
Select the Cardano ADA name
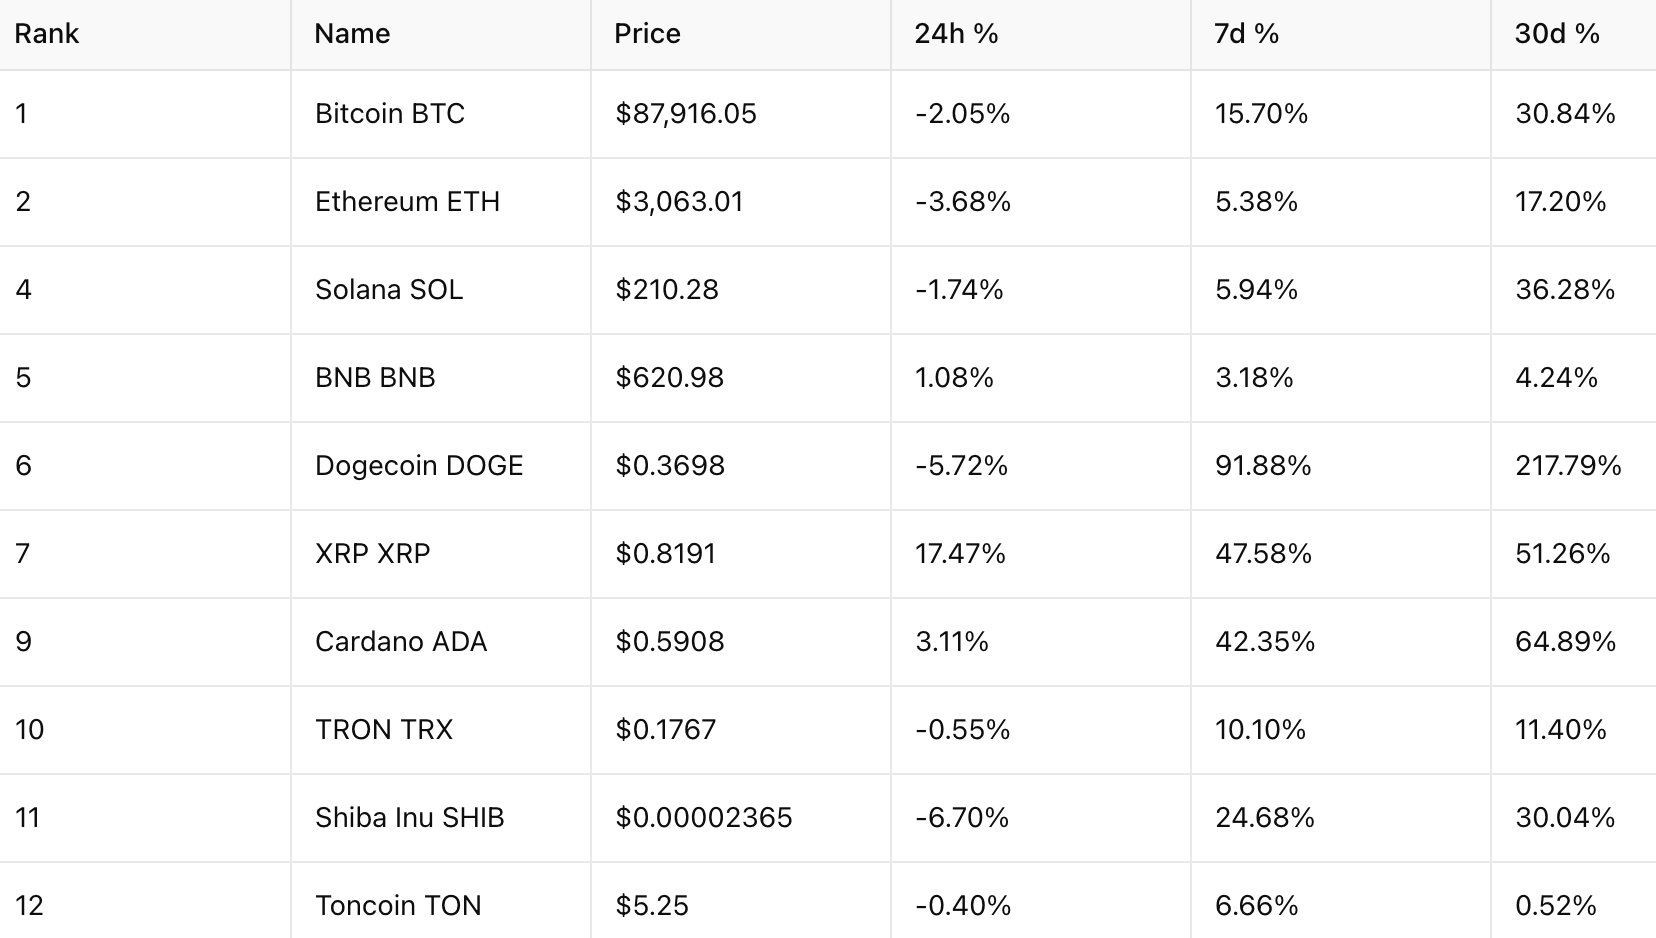tap(401, 642)
